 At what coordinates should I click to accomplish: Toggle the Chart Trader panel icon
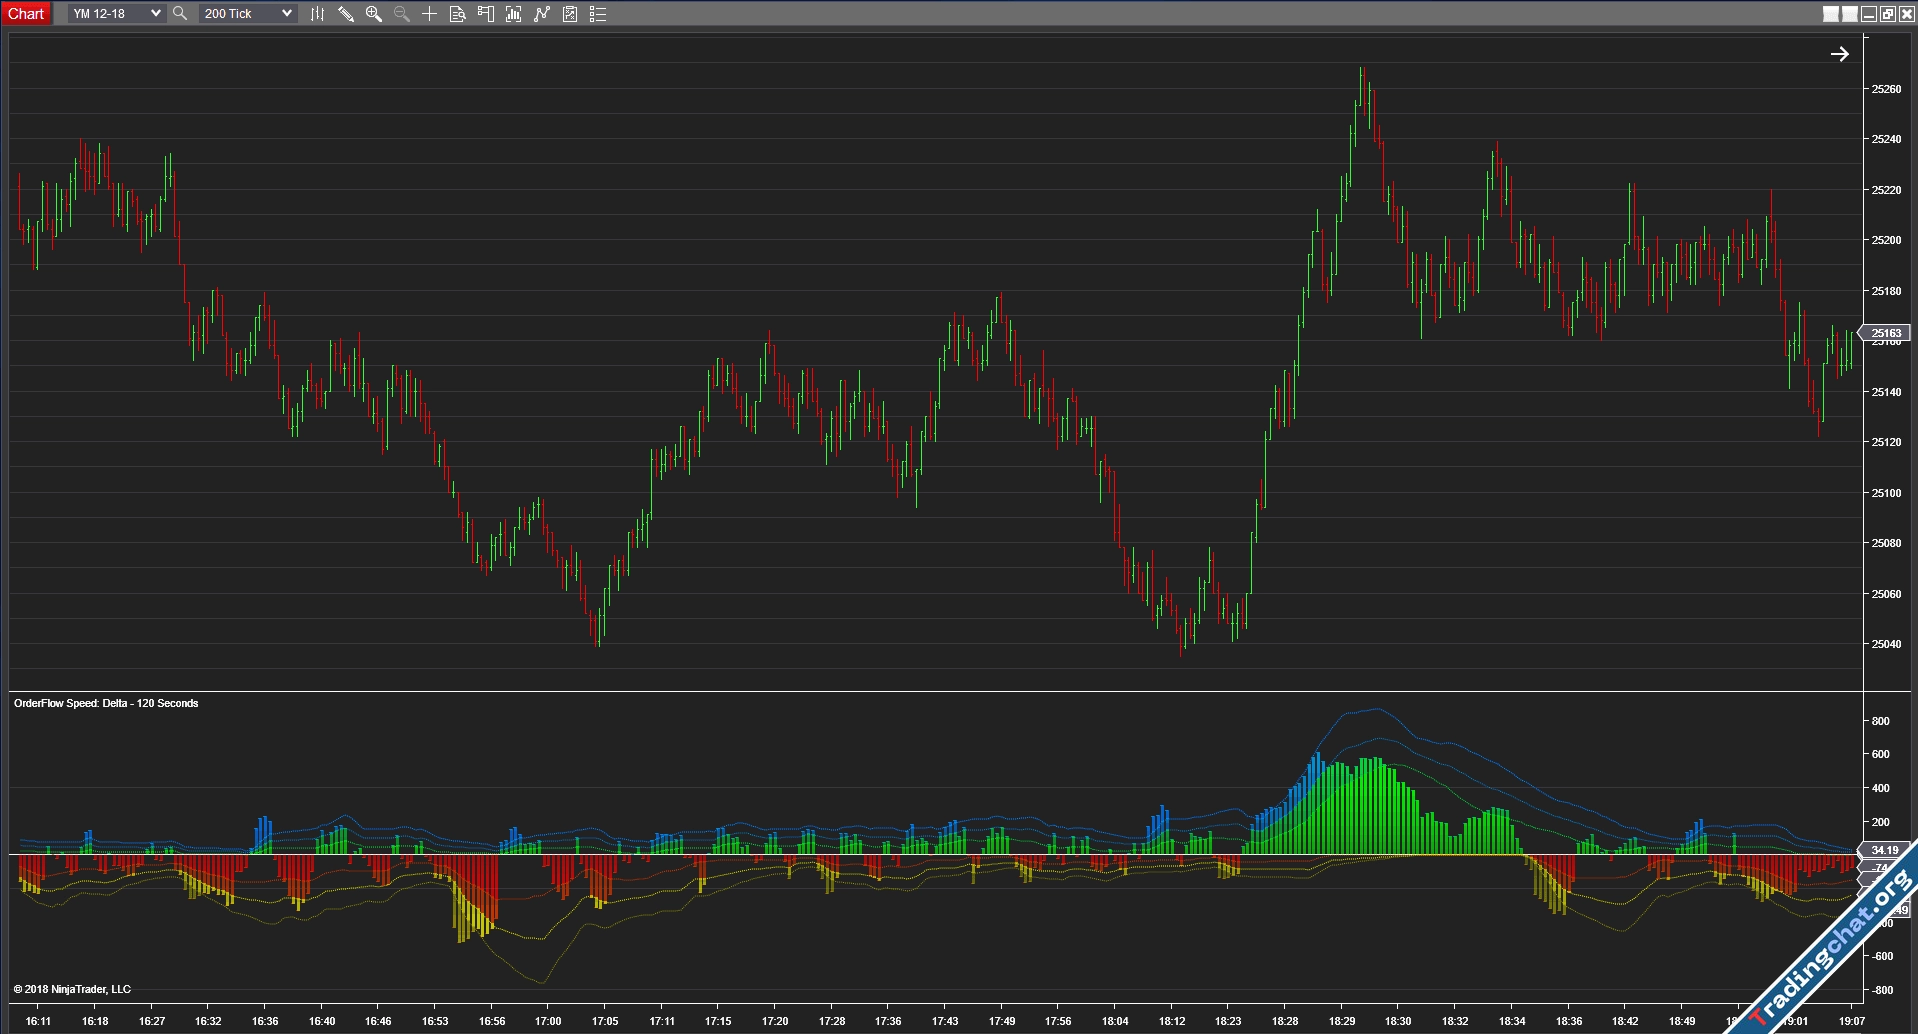pos(485,14)
